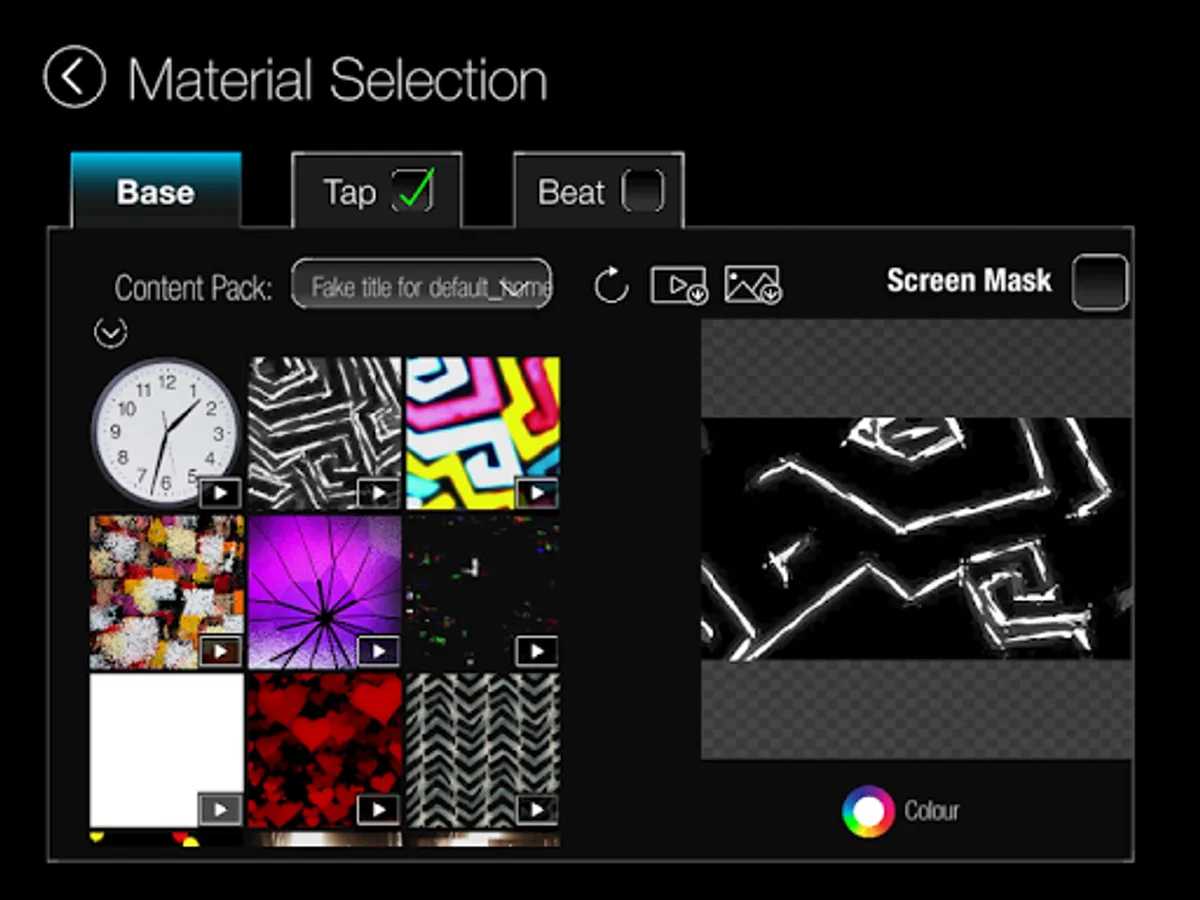Click the large material preview image

pos(917,539)
